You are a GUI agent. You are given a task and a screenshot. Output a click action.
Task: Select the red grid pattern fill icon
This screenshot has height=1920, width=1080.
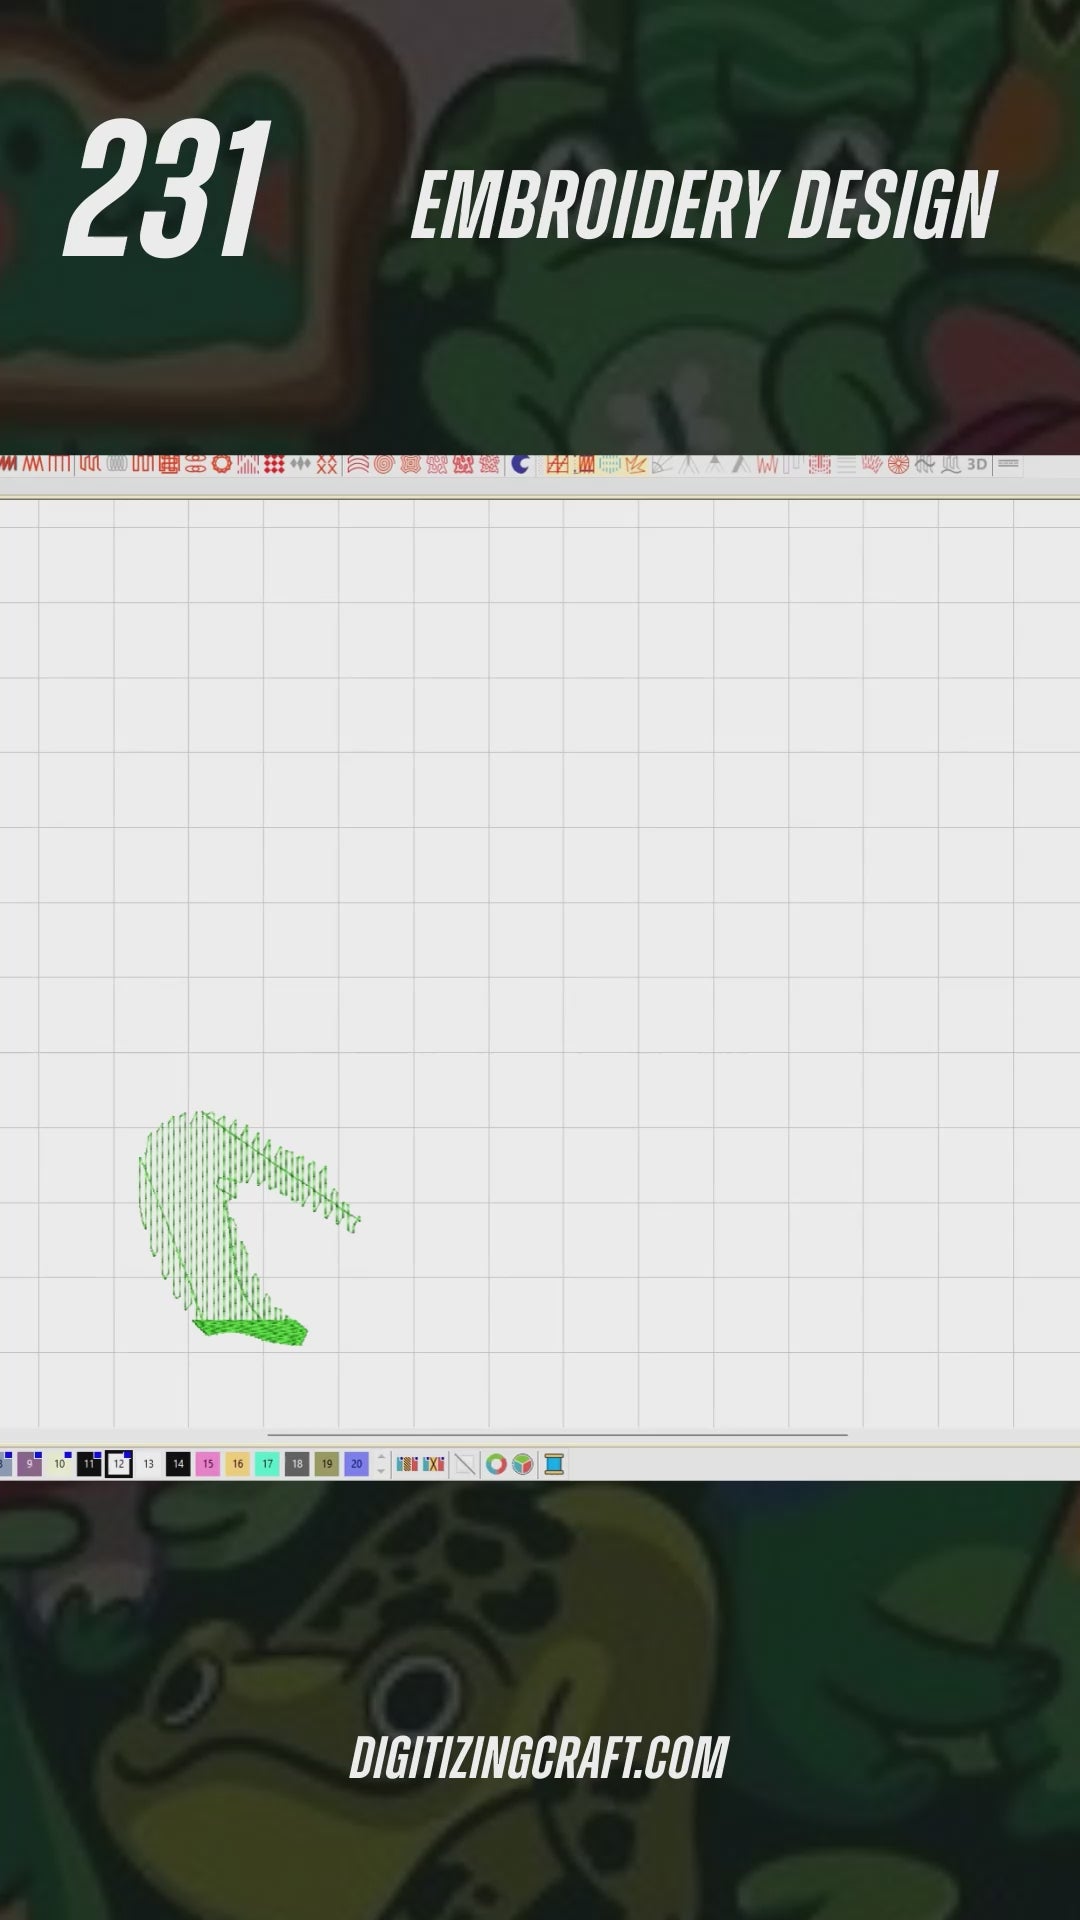(169, 464)
